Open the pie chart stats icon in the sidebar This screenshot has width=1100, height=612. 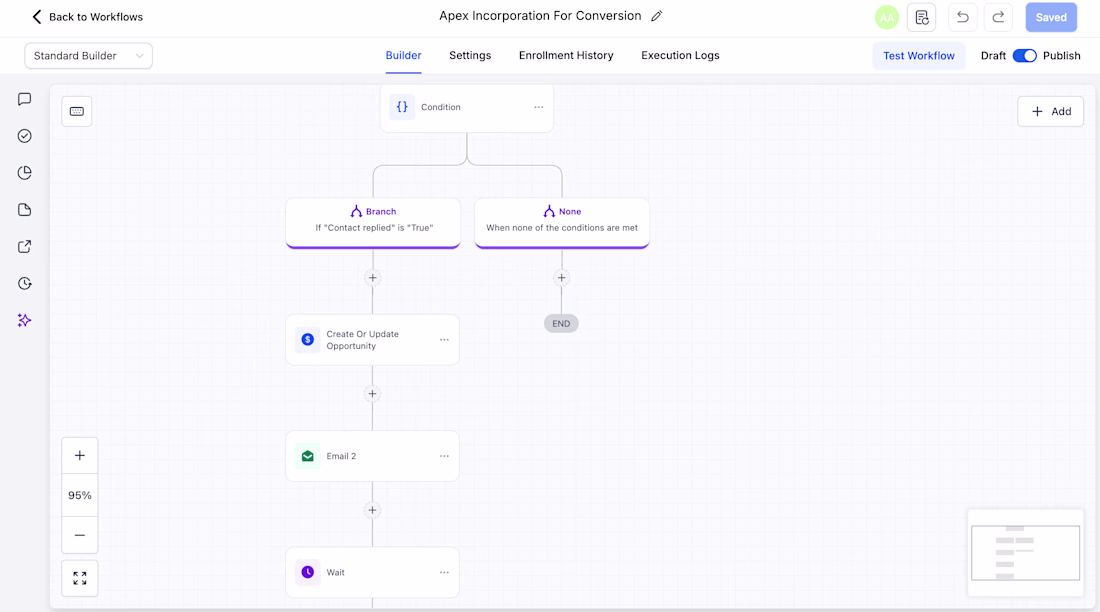coord(25,173)
